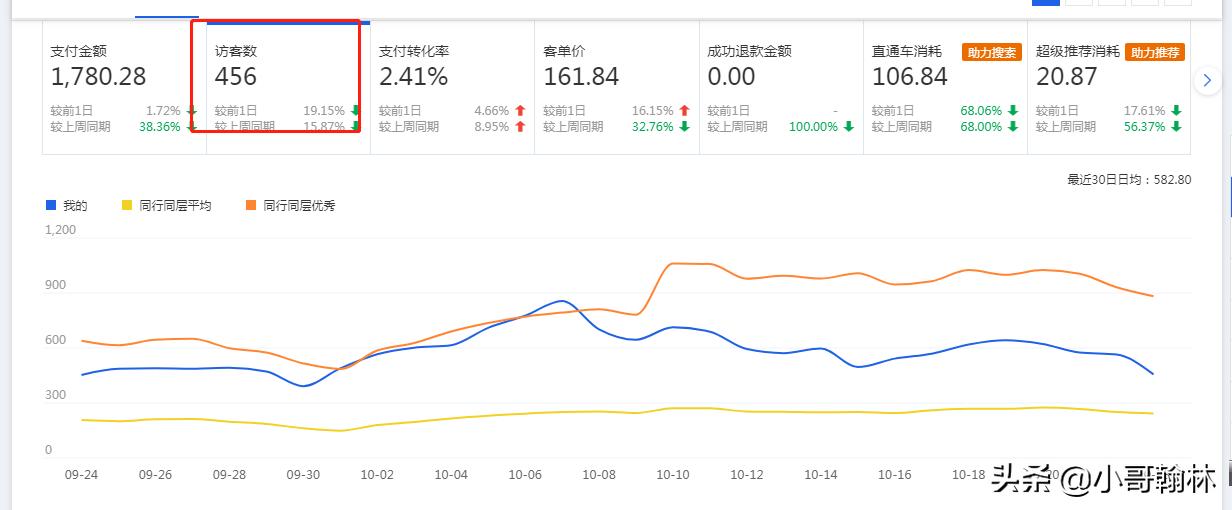Click the 10-08 x-axis date label
This screenshot has height=510, width=1232.
coord(599,475)
